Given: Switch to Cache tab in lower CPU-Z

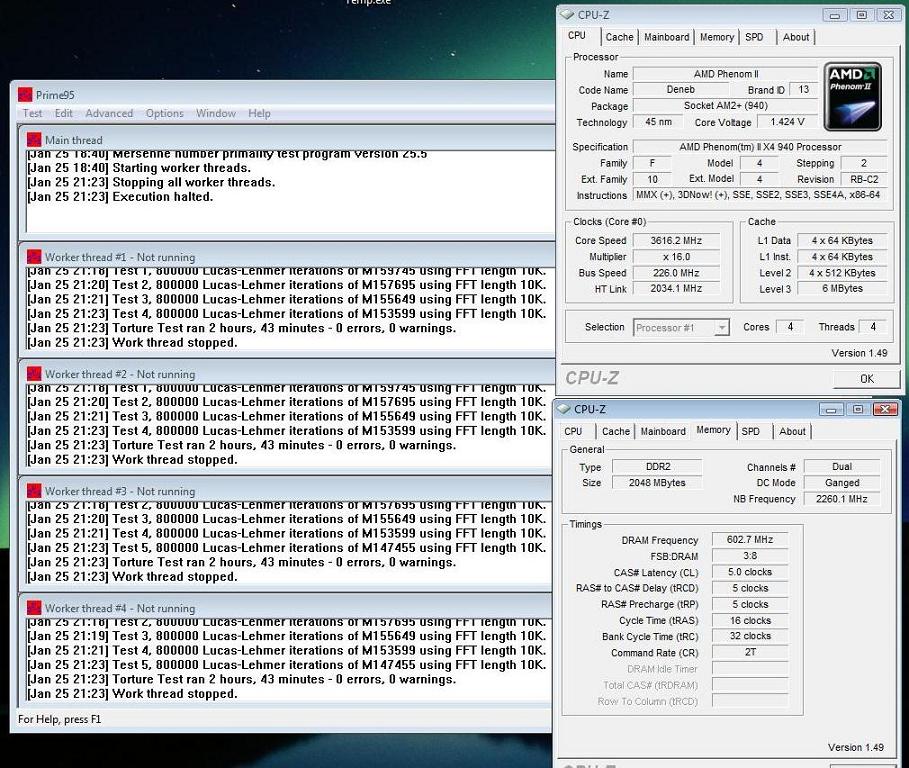Looking at the screenshot, I should [616, 431].
